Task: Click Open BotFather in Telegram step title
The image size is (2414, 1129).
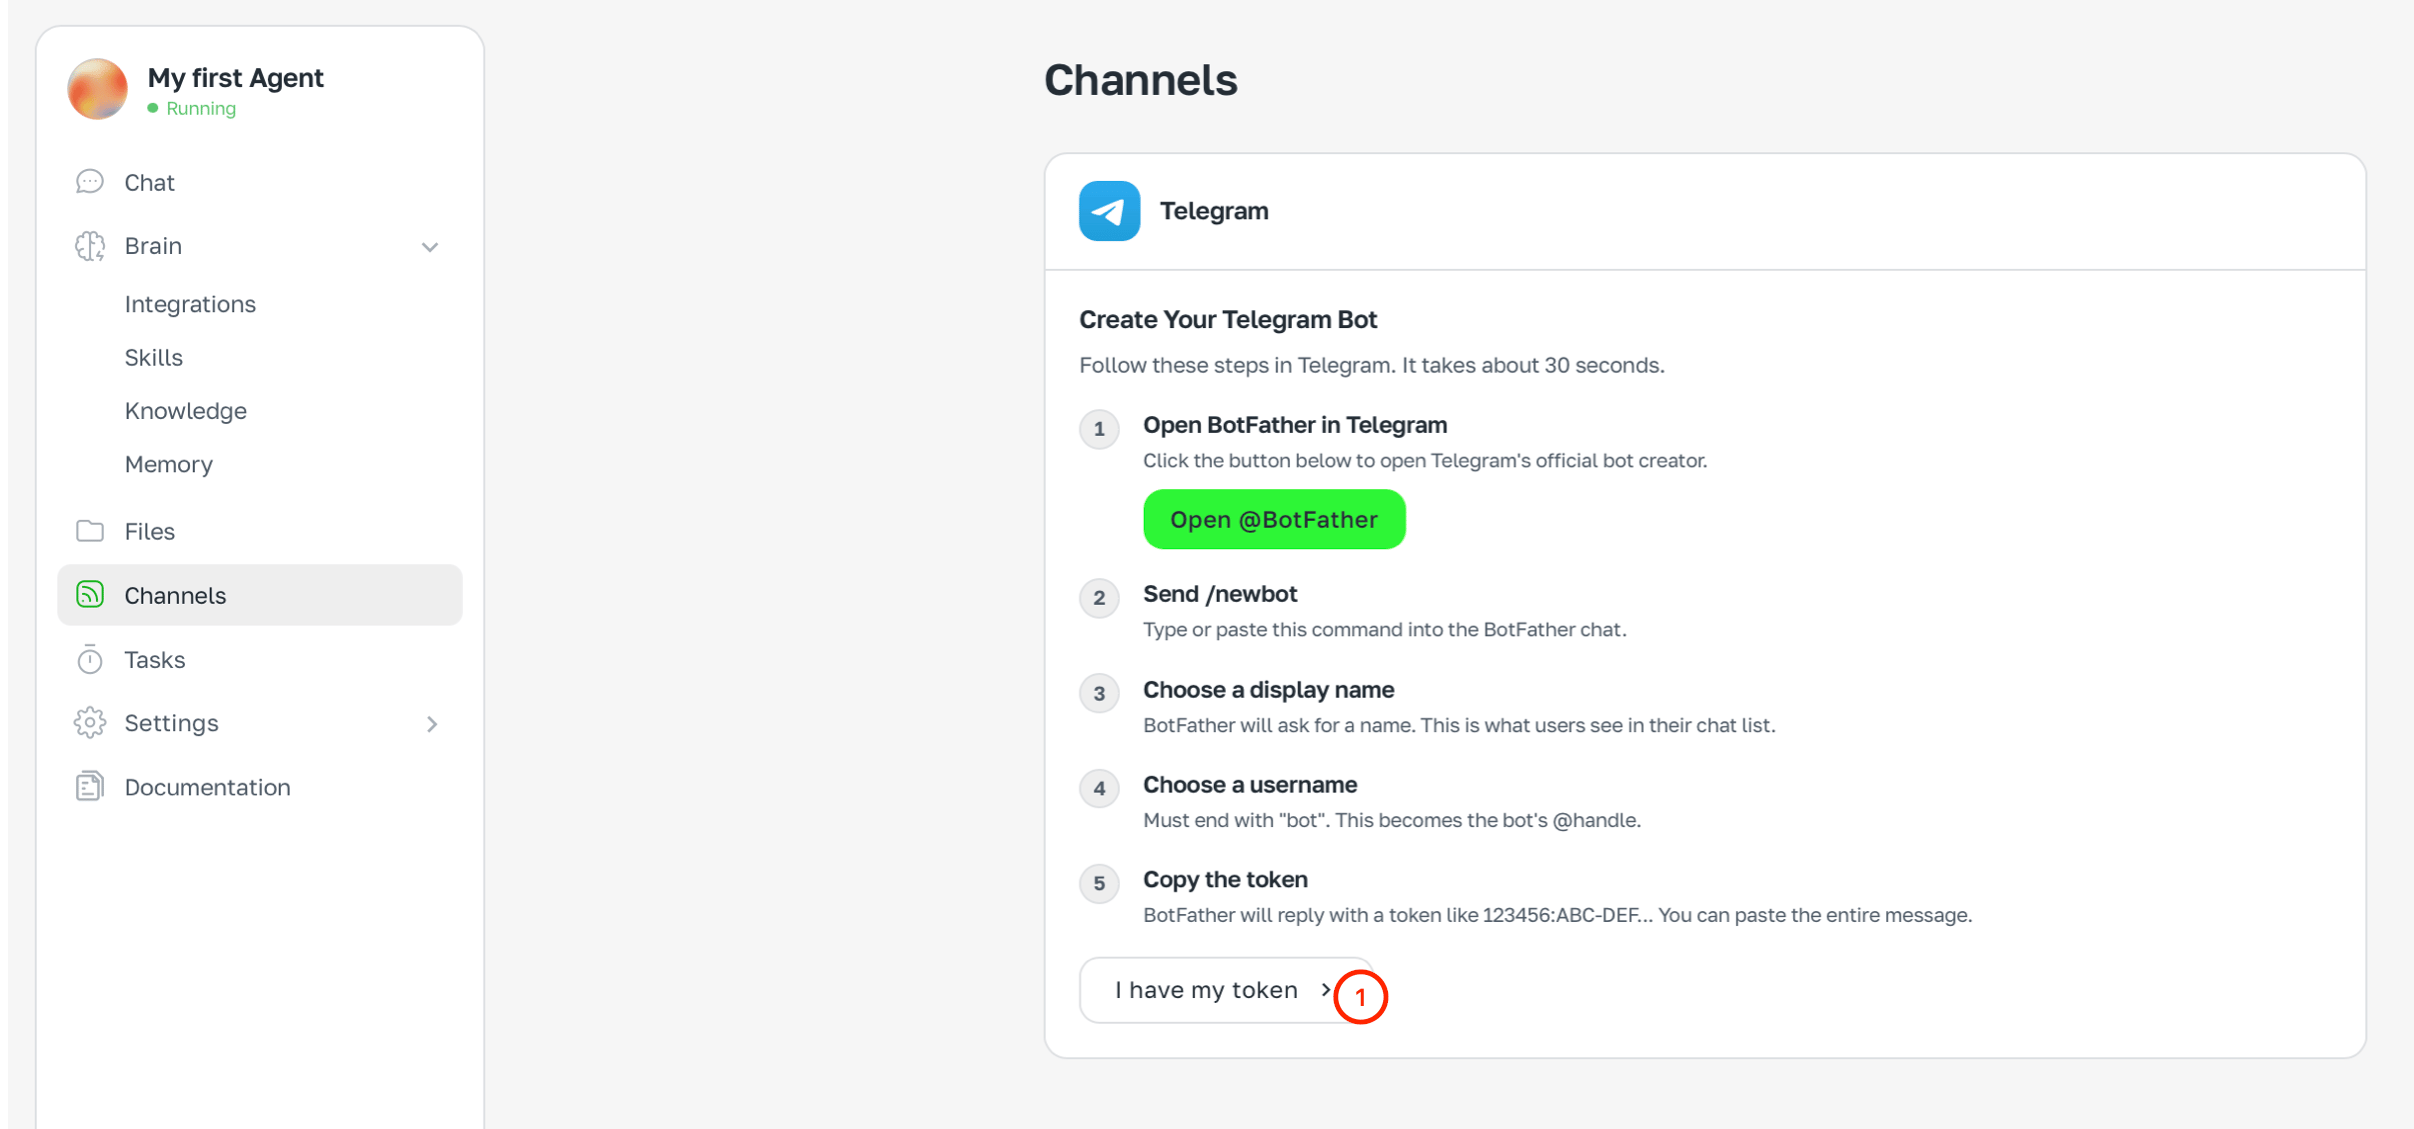Action: tap(1295, 425)
